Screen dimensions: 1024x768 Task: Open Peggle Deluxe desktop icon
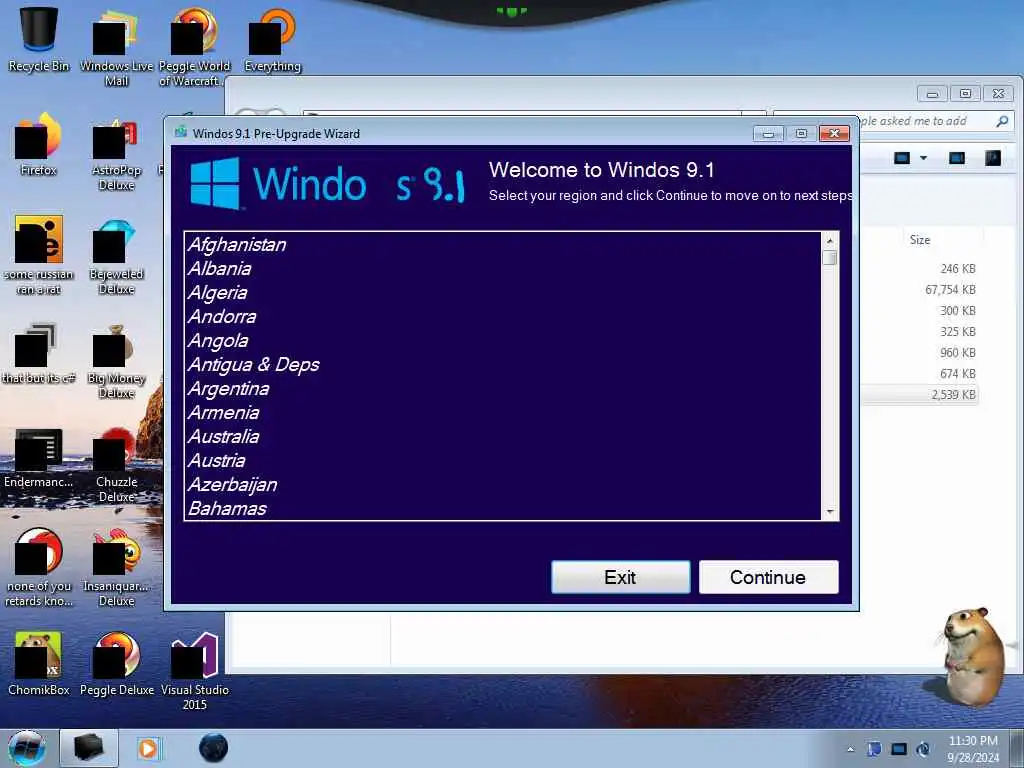tap(116, 663)
